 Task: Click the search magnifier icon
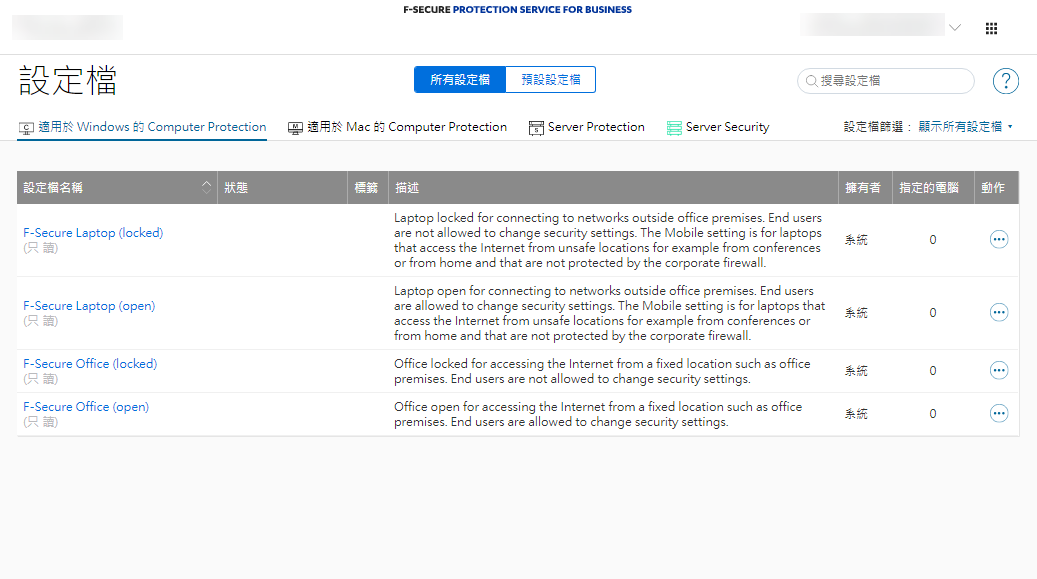click(812, 81)
